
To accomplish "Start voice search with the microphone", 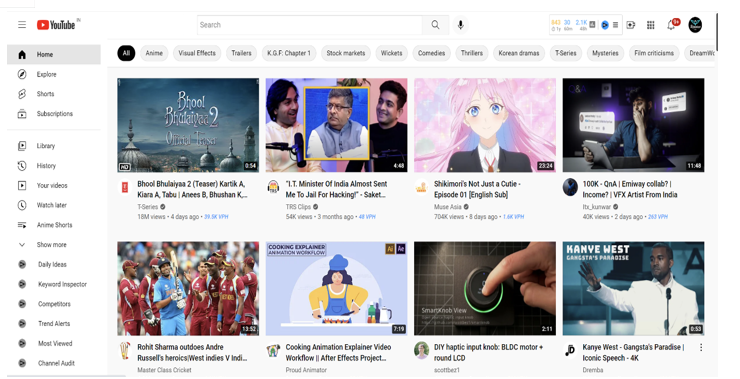I will (461, 25).
